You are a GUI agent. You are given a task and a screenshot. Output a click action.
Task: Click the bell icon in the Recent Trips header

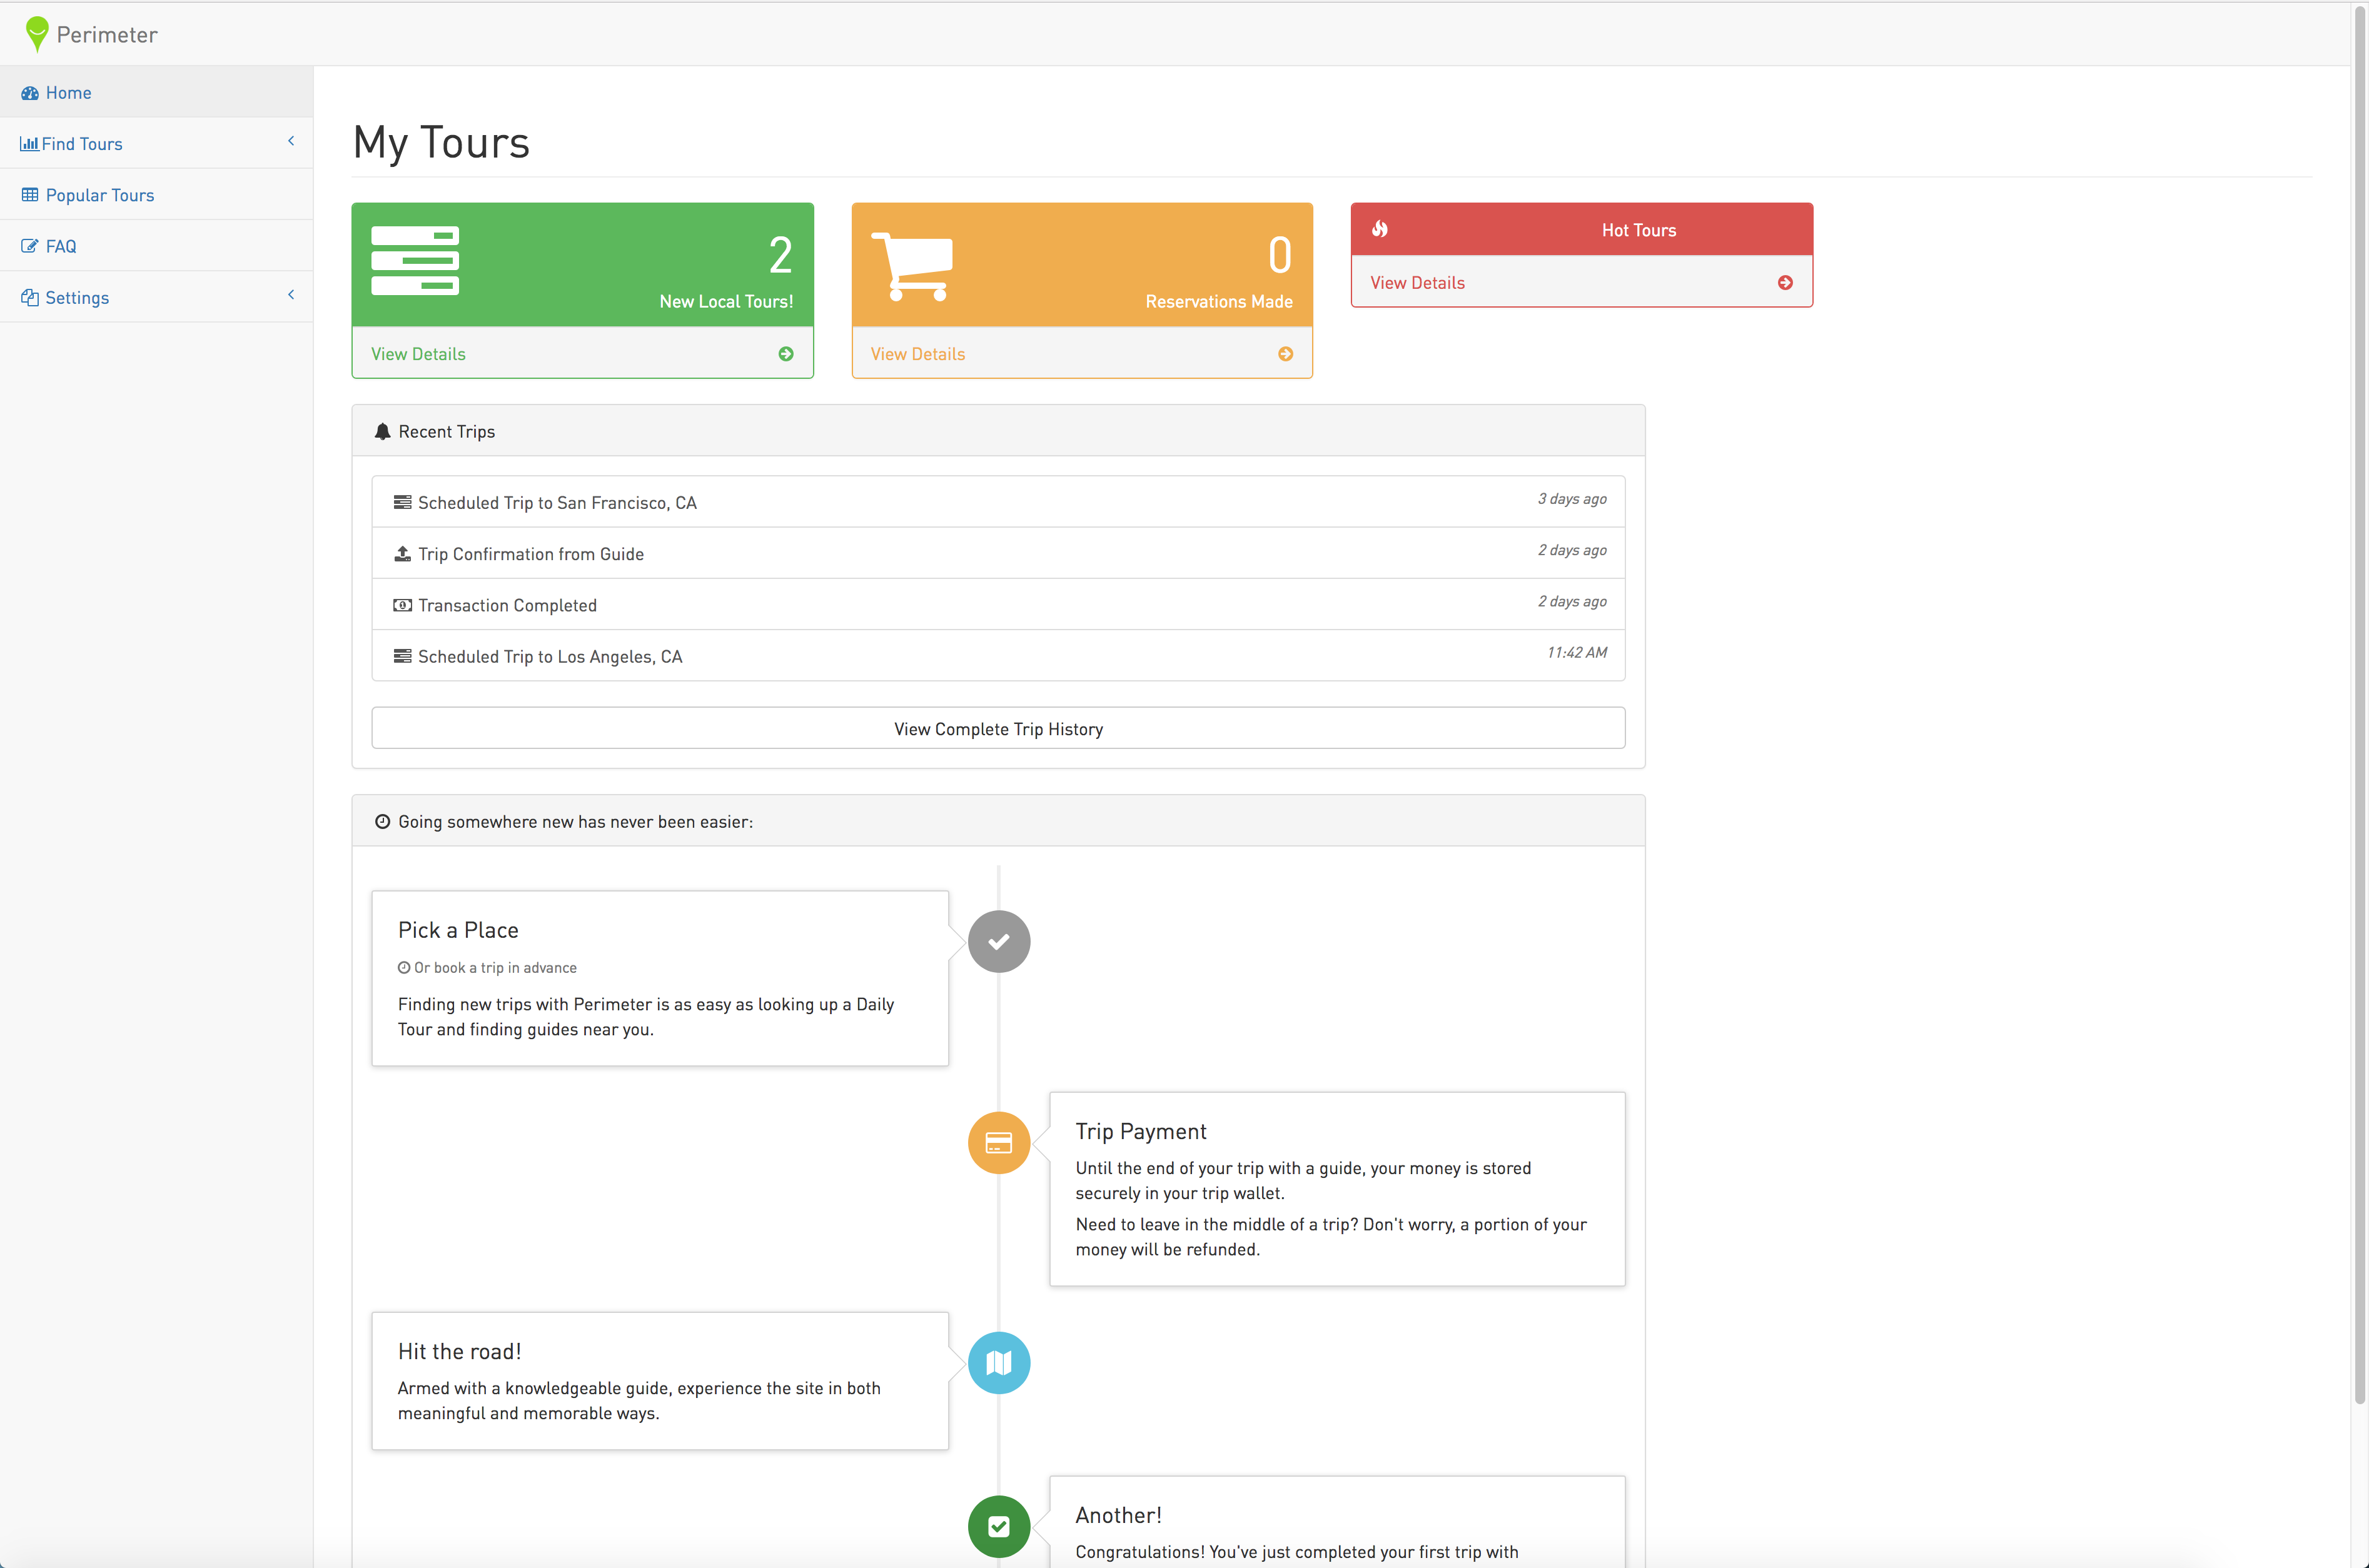(x=383, y=431)
